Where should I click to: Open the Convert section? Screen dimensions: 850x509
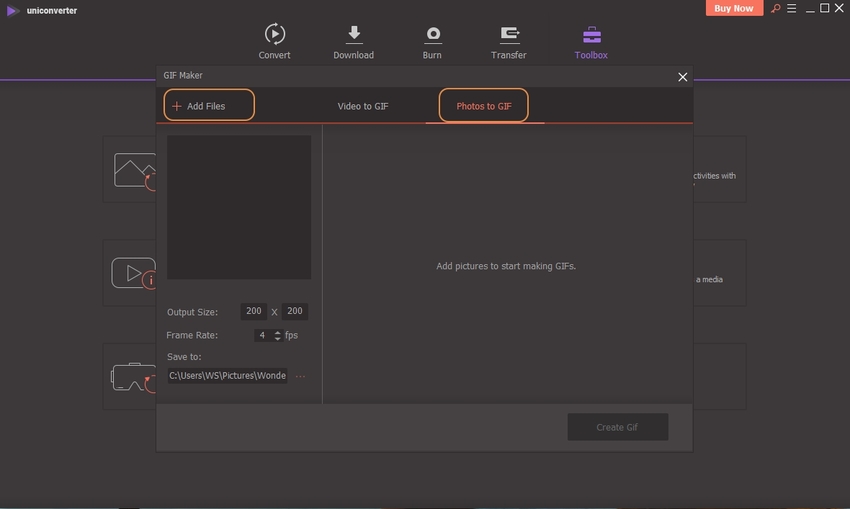click(274, 41)
